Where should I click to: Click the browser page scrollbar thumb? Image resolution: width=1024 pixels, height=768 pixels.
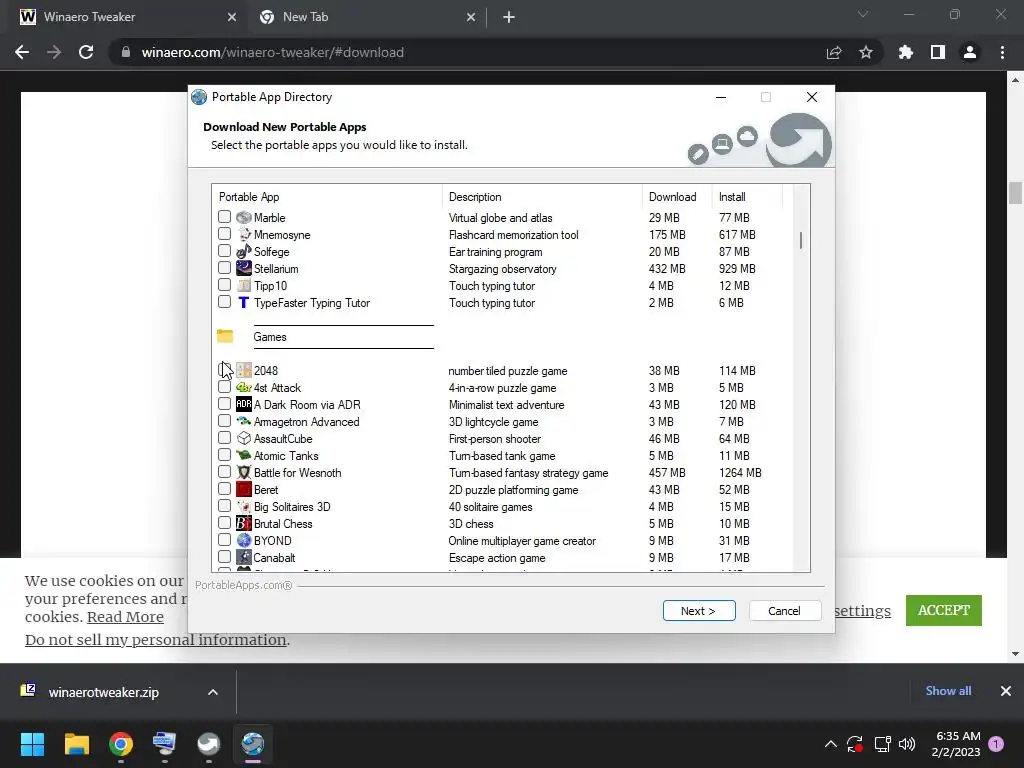(x=1015, y=193)
